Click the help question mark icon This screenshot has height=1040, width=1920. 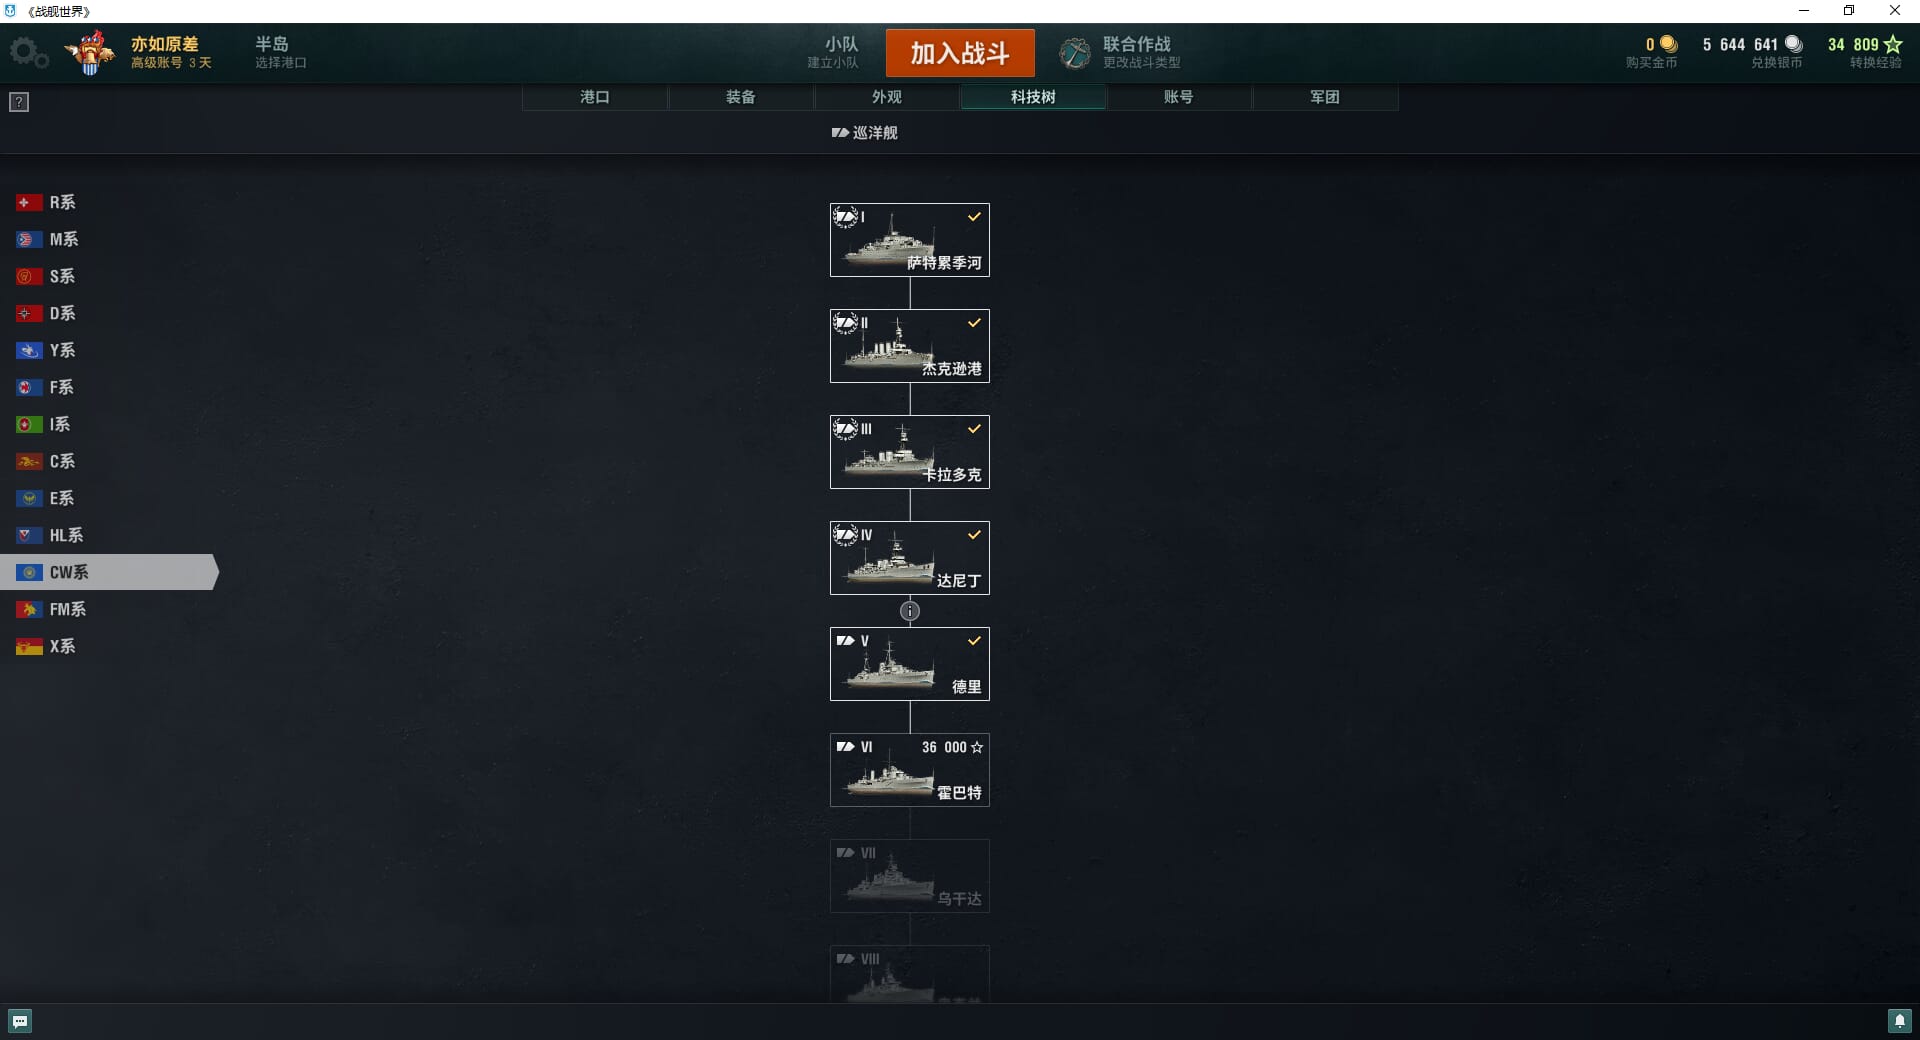(x=19, y=102)
